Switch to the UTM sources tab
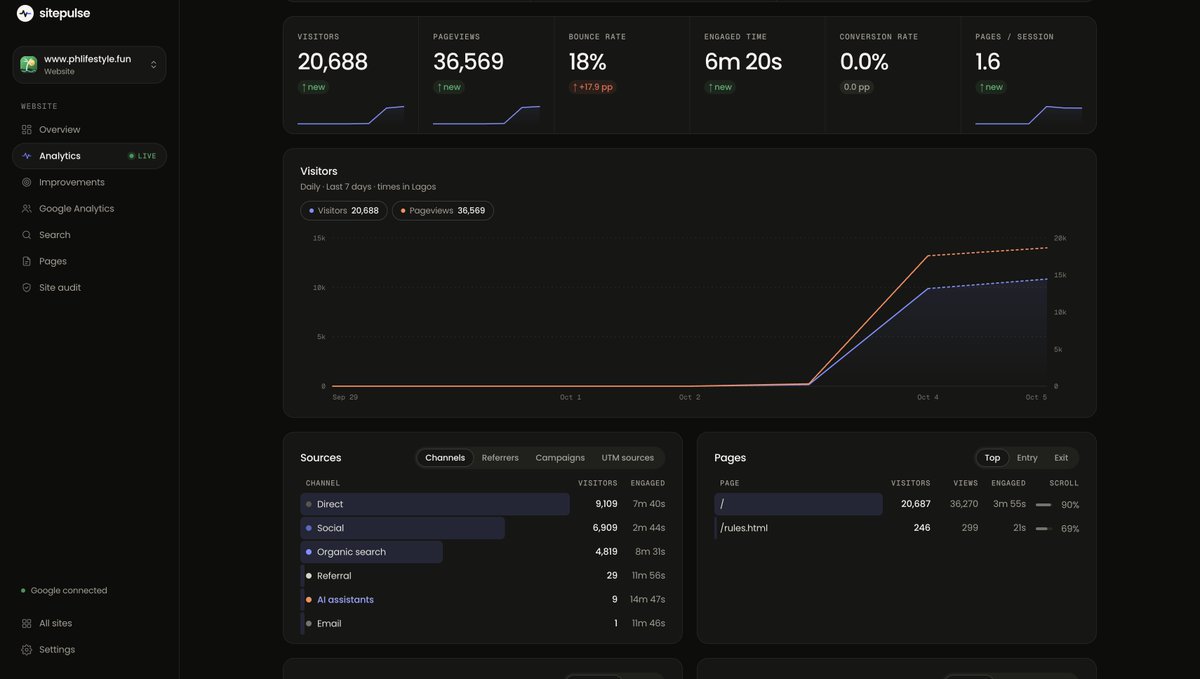Image resolution: width=1200 pixels, height=679 pixels. [x=628, y=458]
